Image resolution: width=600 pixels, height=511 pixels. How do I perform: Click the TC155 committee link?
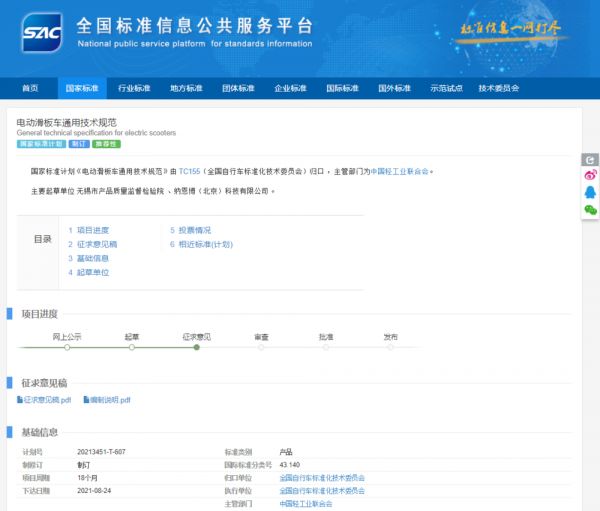point(190,171)
